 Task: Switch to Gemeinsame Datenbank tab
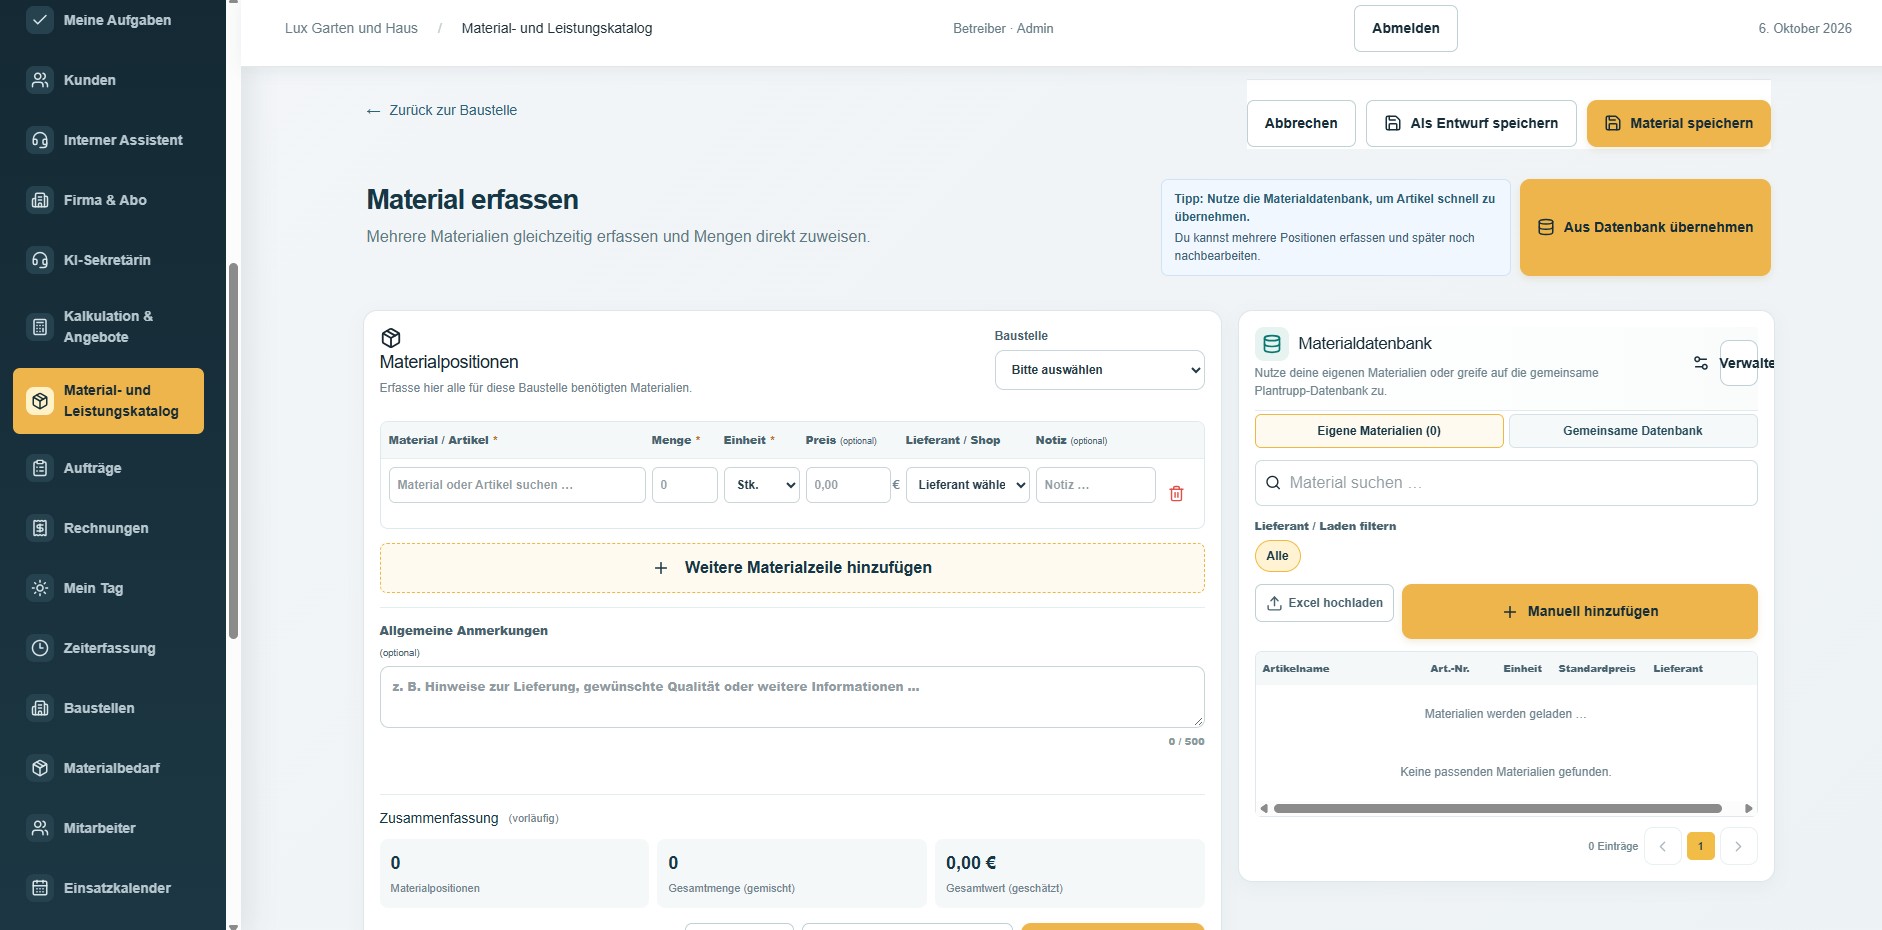pyautogui.click(x=1633, y=431)
